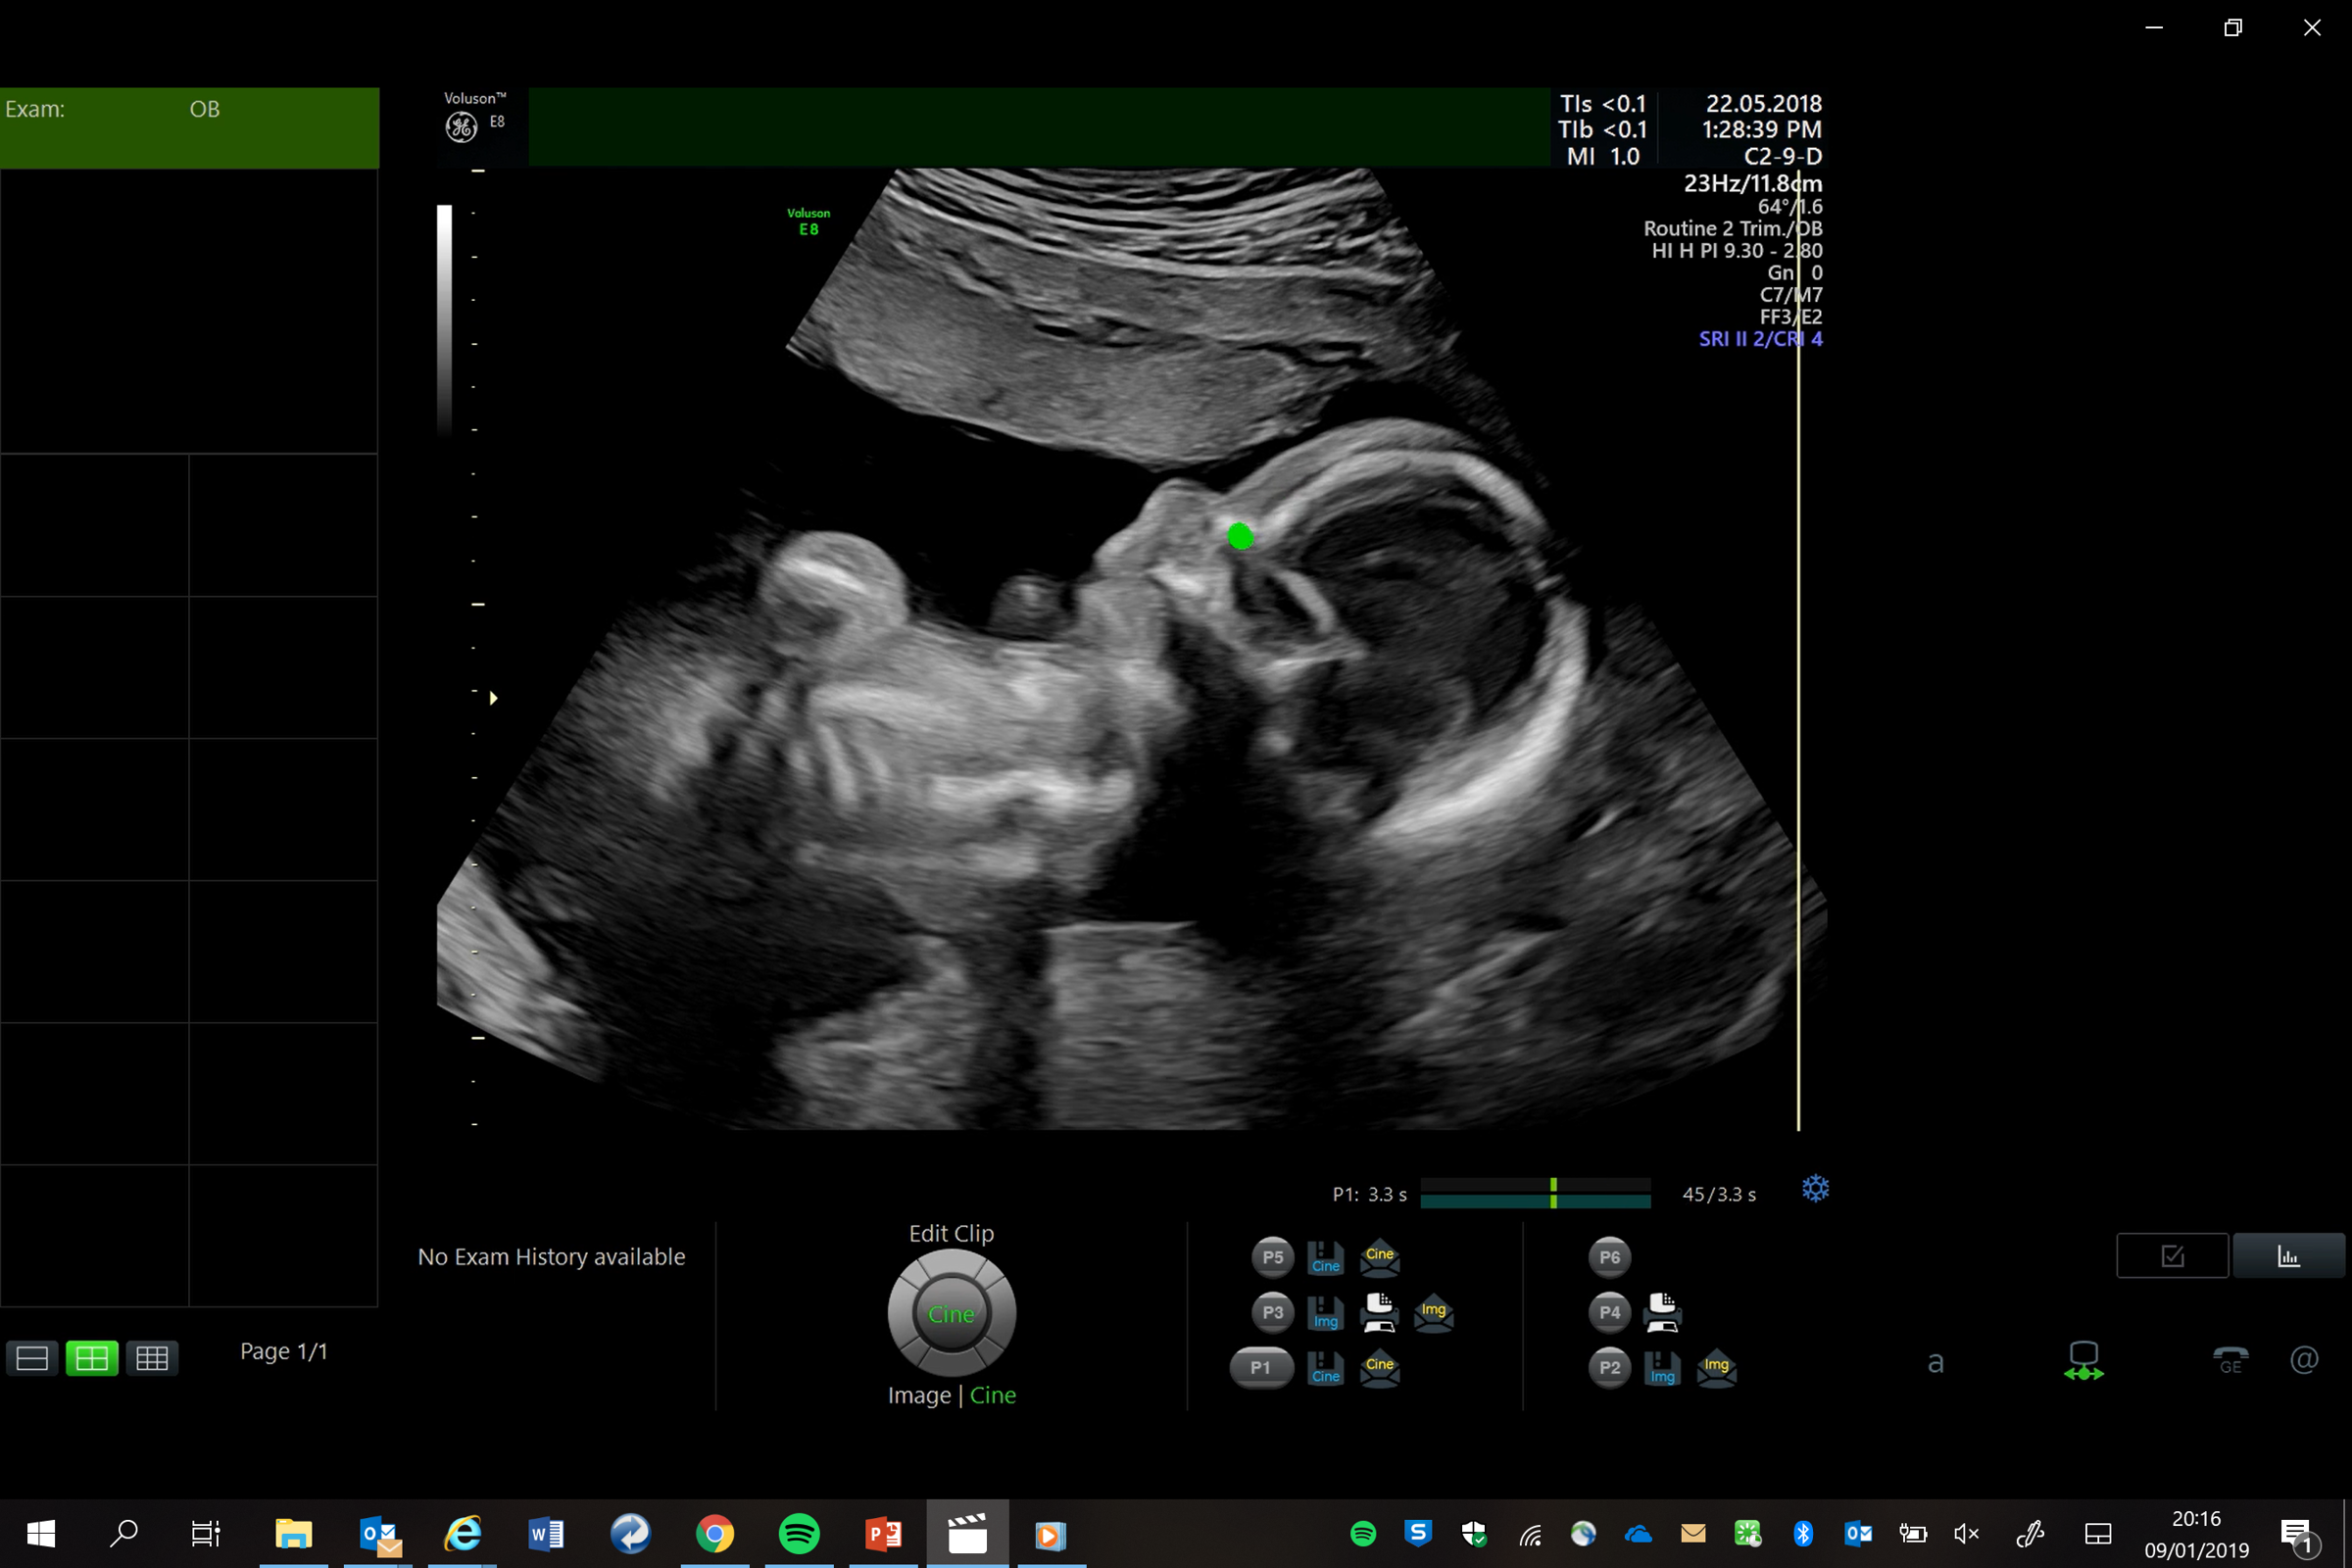This screenshot has width=2352, height=1568.
Task: Click the printer icon beside P4
Action: pos(1662,1312)
